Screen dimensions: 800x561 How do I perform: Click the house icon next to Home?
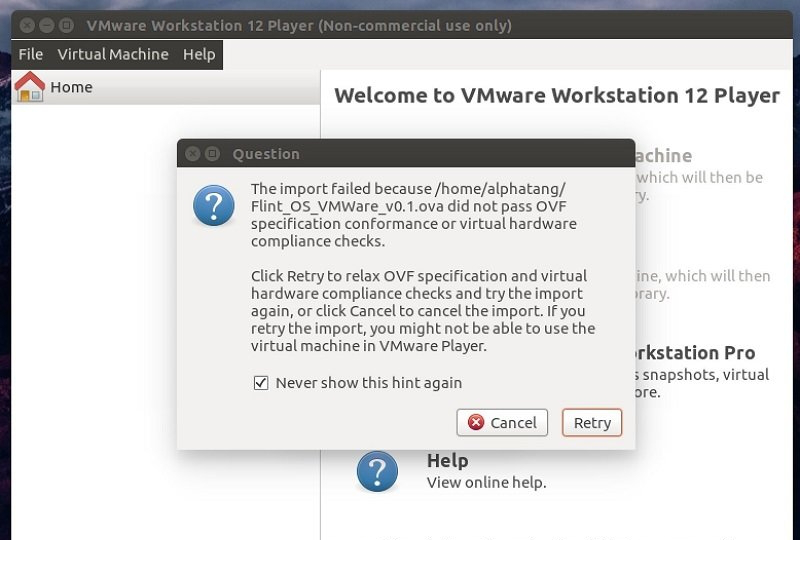pyautogui.click(x=30, y=87)
